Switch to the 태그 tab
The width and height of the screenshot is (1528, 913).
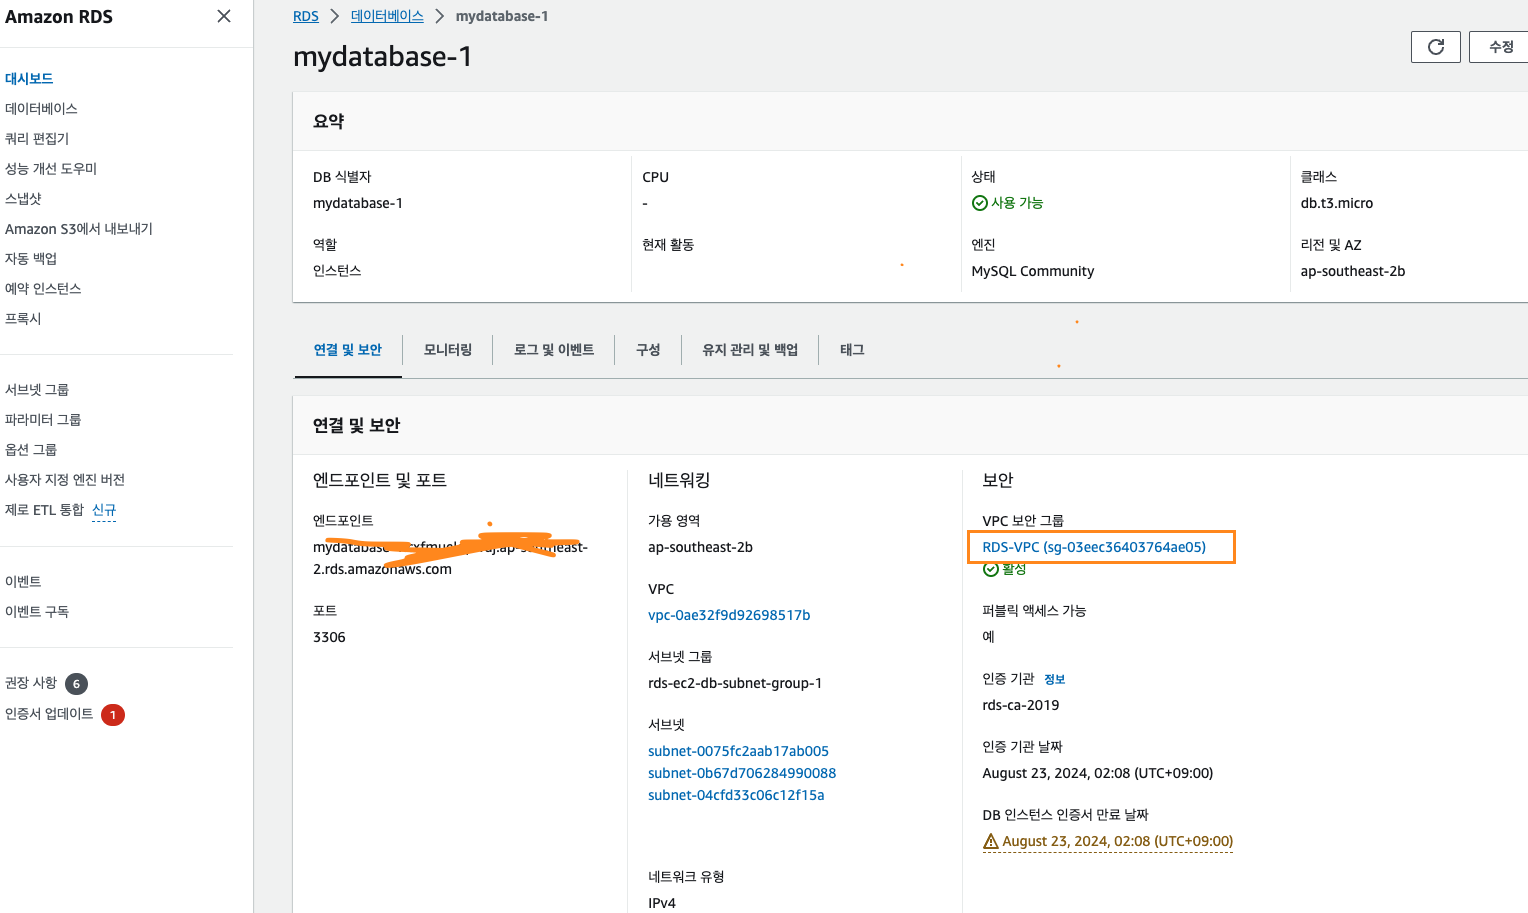(852, 349)
